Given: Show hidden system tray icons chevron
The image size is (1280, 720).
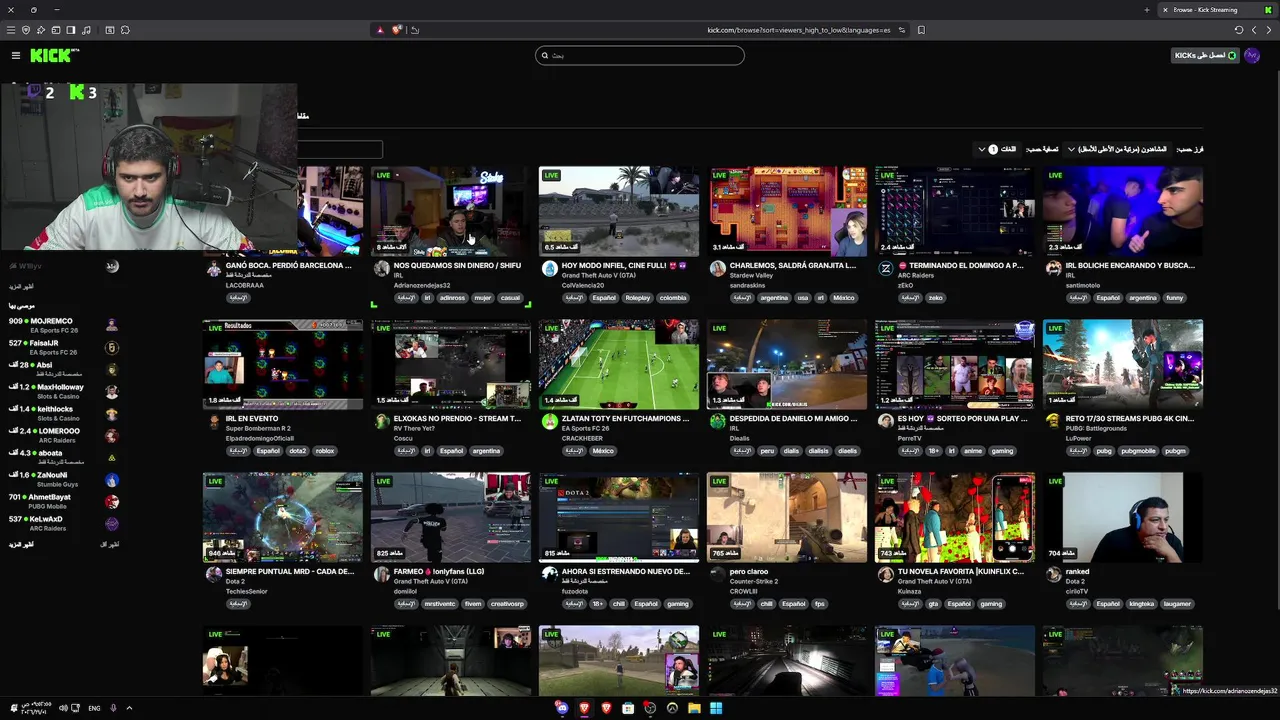Looking at the screenshot, I should [129, 708].
